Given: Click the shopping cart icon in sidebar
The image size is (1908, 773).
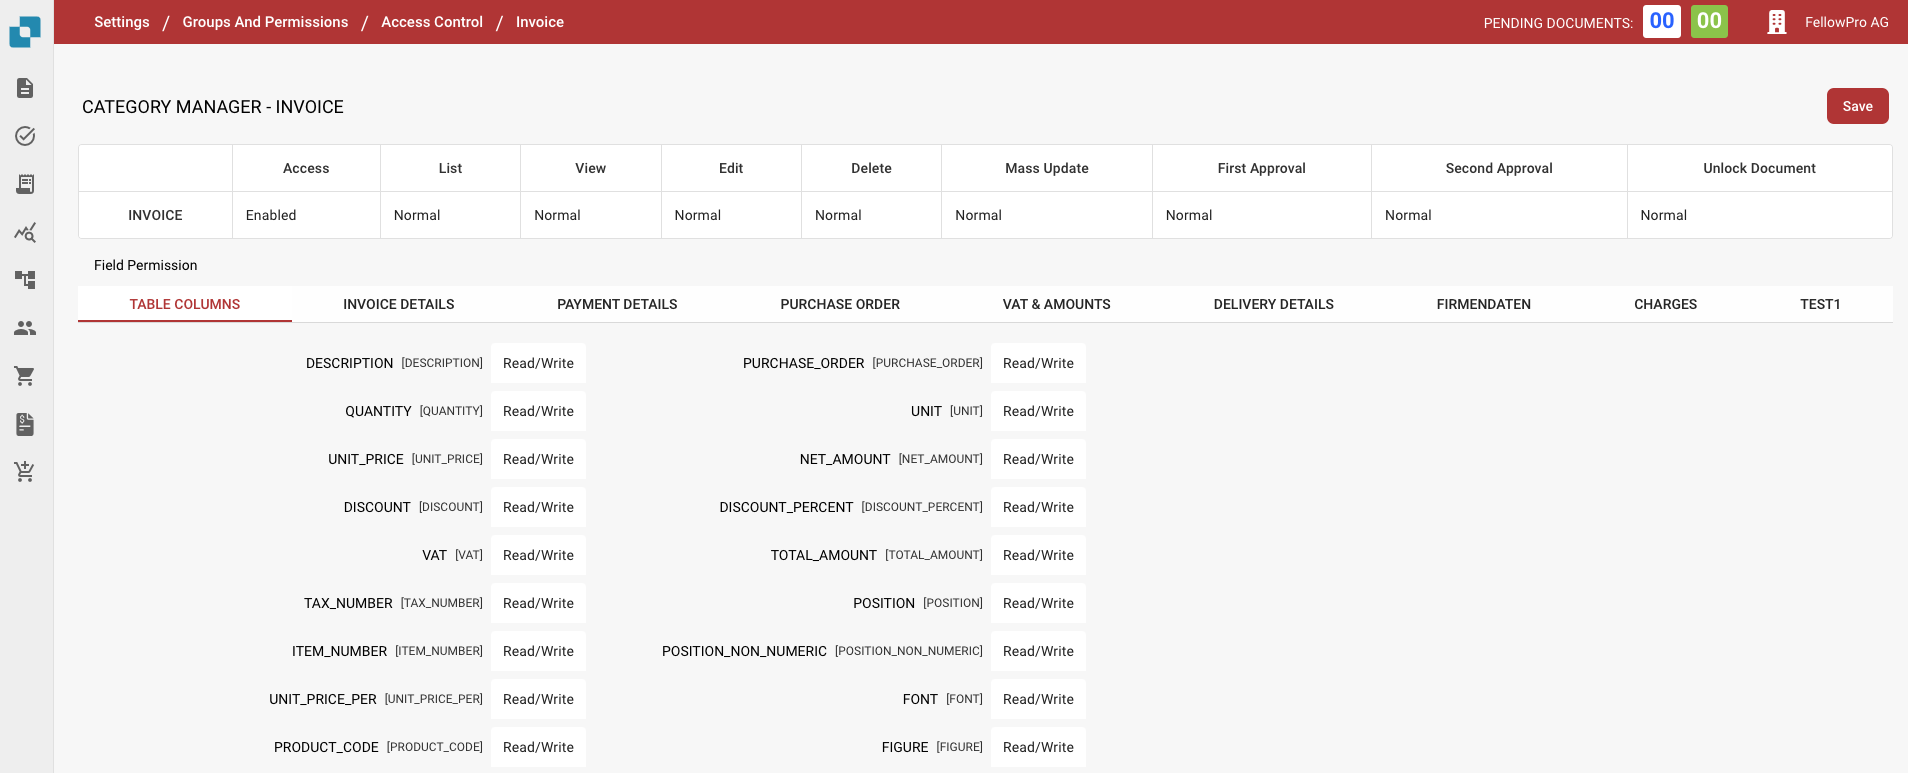Looking at the screenshot, I should 25,376.
